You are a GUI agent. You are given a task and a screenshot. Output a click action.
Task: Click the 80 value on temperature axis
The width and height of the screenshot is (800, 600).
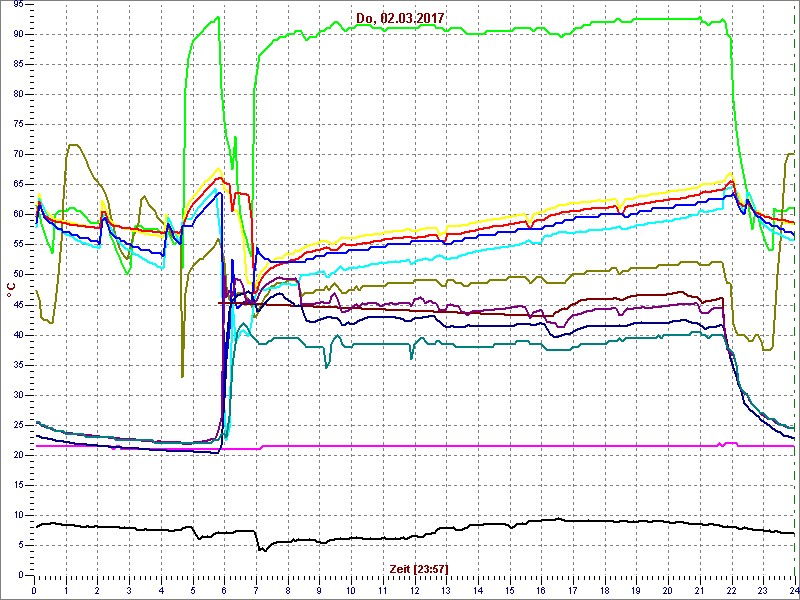pyautogui.click(x=17, y=94)
